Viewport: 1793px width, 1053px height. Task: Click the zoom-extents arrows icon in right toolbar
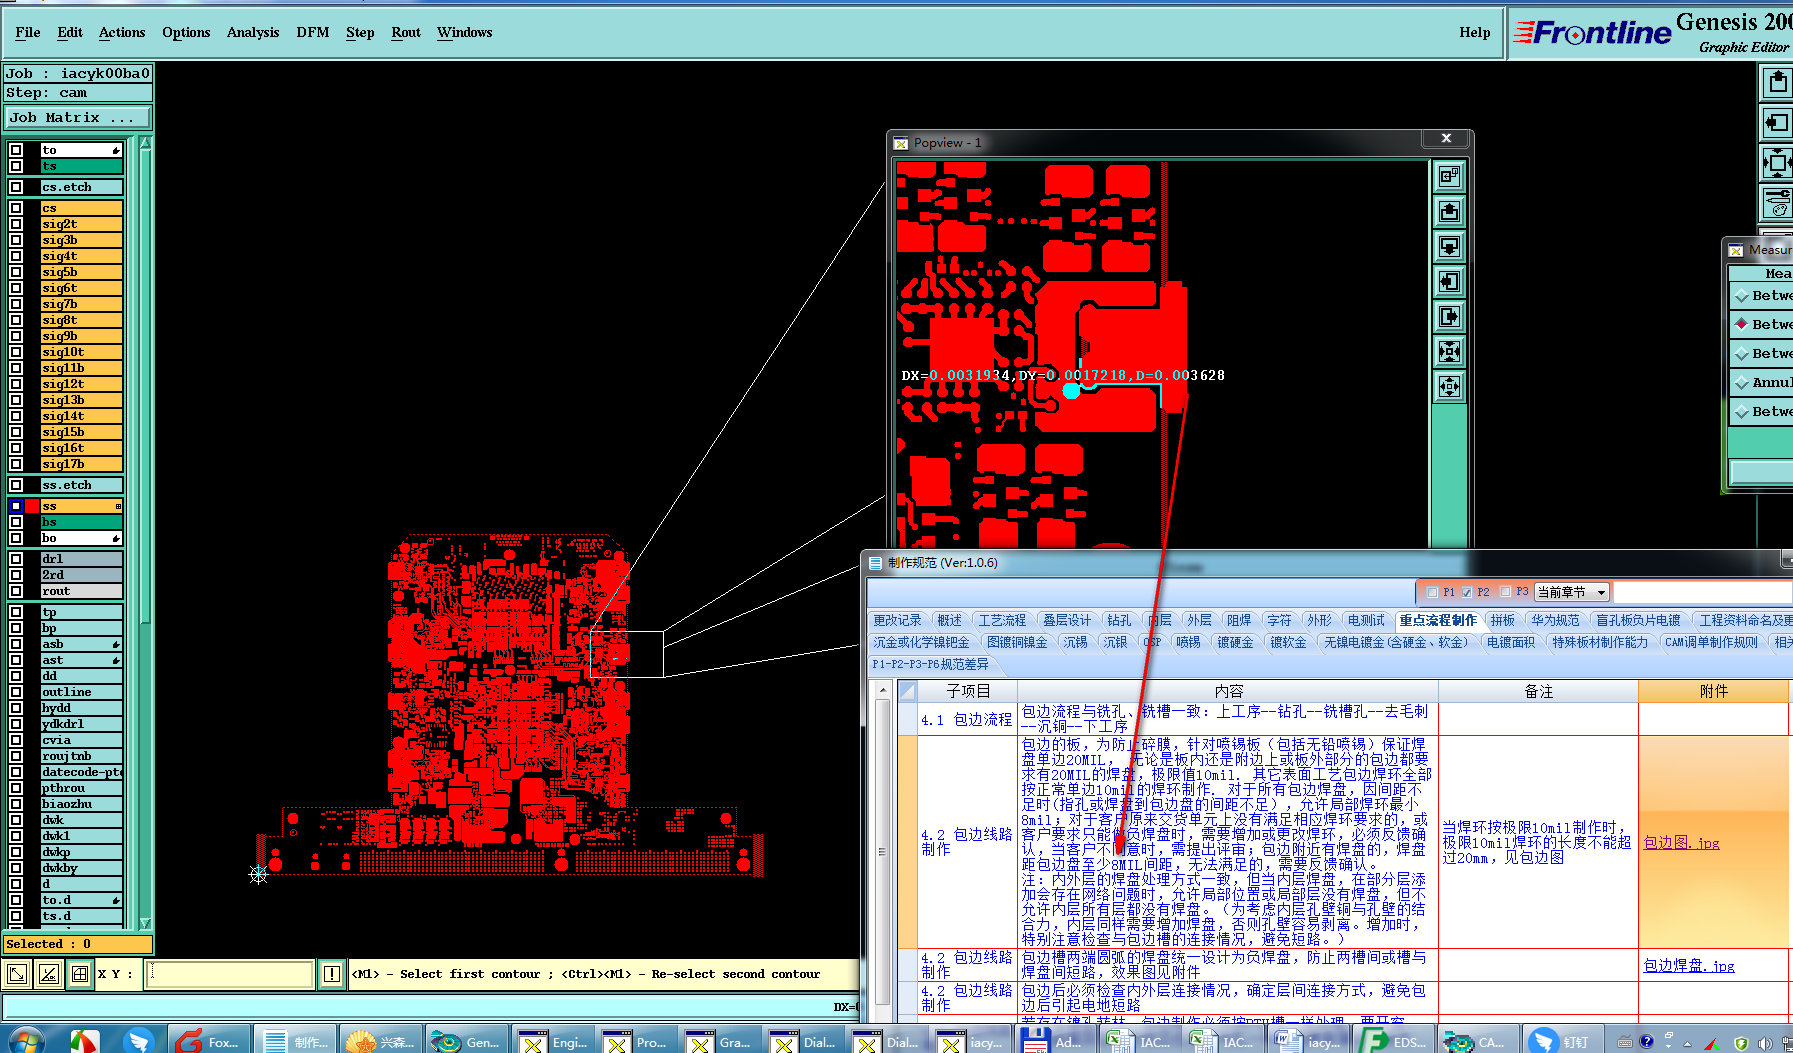pyautogui.click(x=1777, y=162)
